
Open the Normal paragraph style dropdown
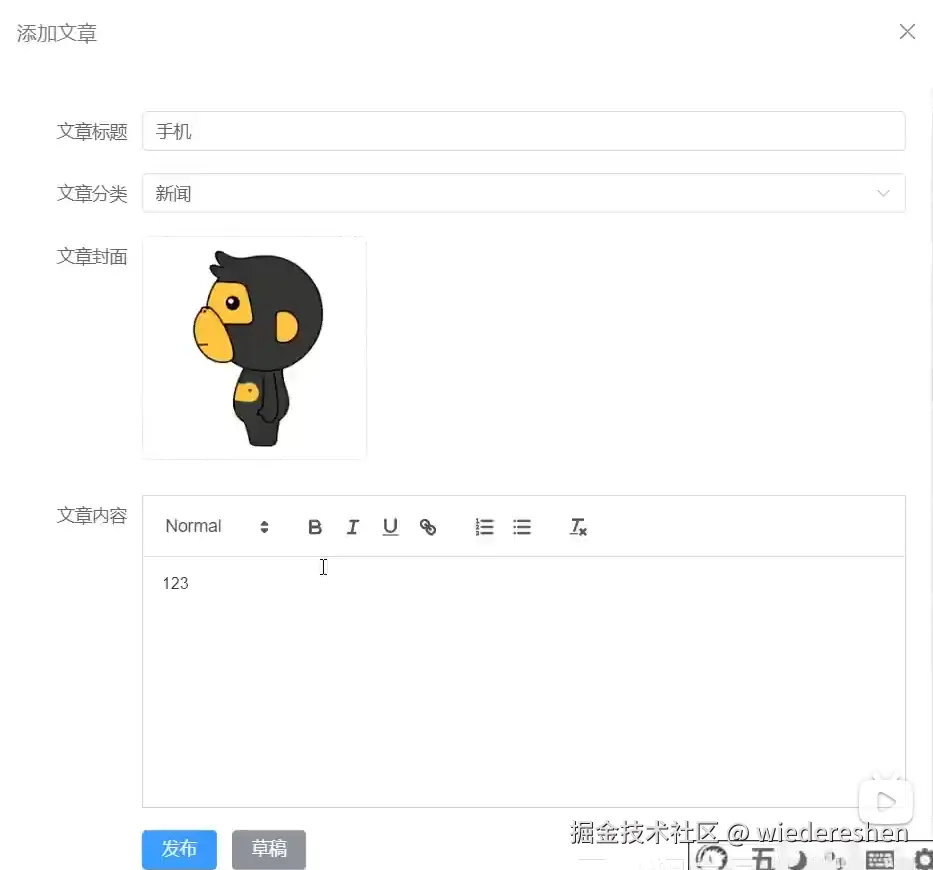pos(193,526)
